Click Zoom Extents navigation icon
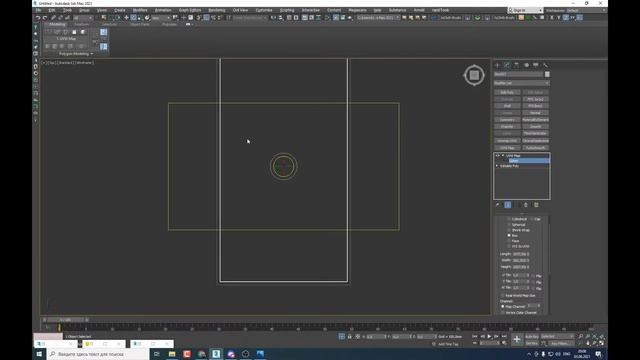This screenshot has width=640, height=360. tap(595, 337)
